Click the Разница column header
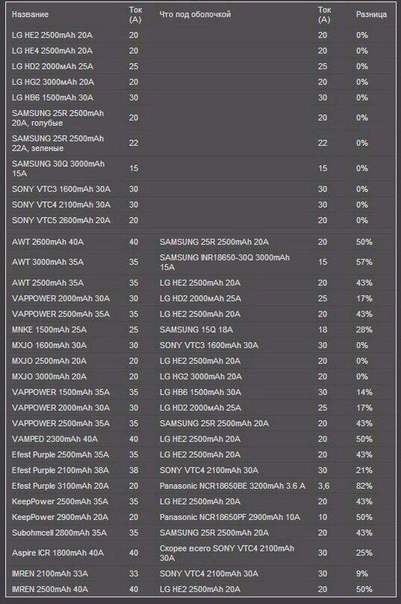This screenshot has height=604, width=401. pyautogui.click(x=371, y=15)
